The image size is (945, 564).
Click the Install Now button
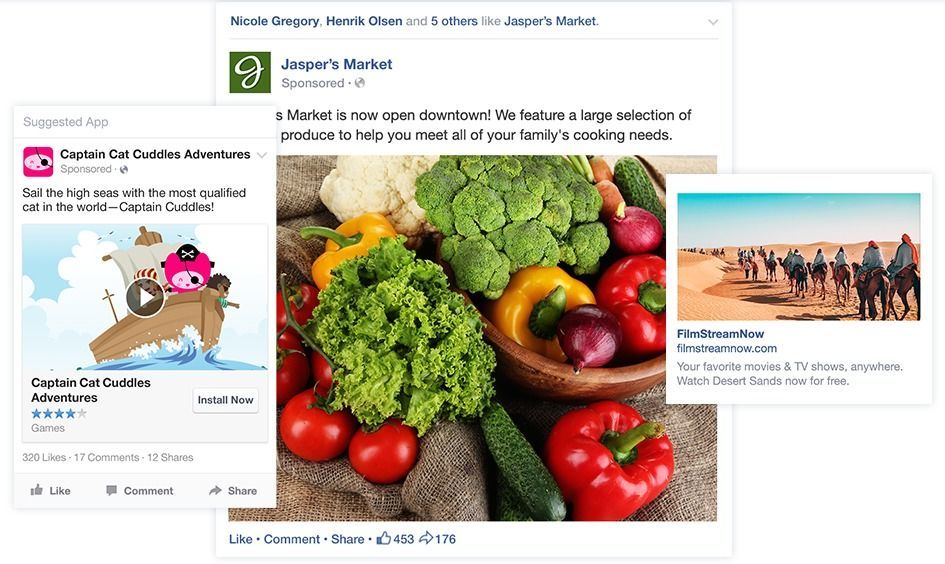click(x=225, y=400)
